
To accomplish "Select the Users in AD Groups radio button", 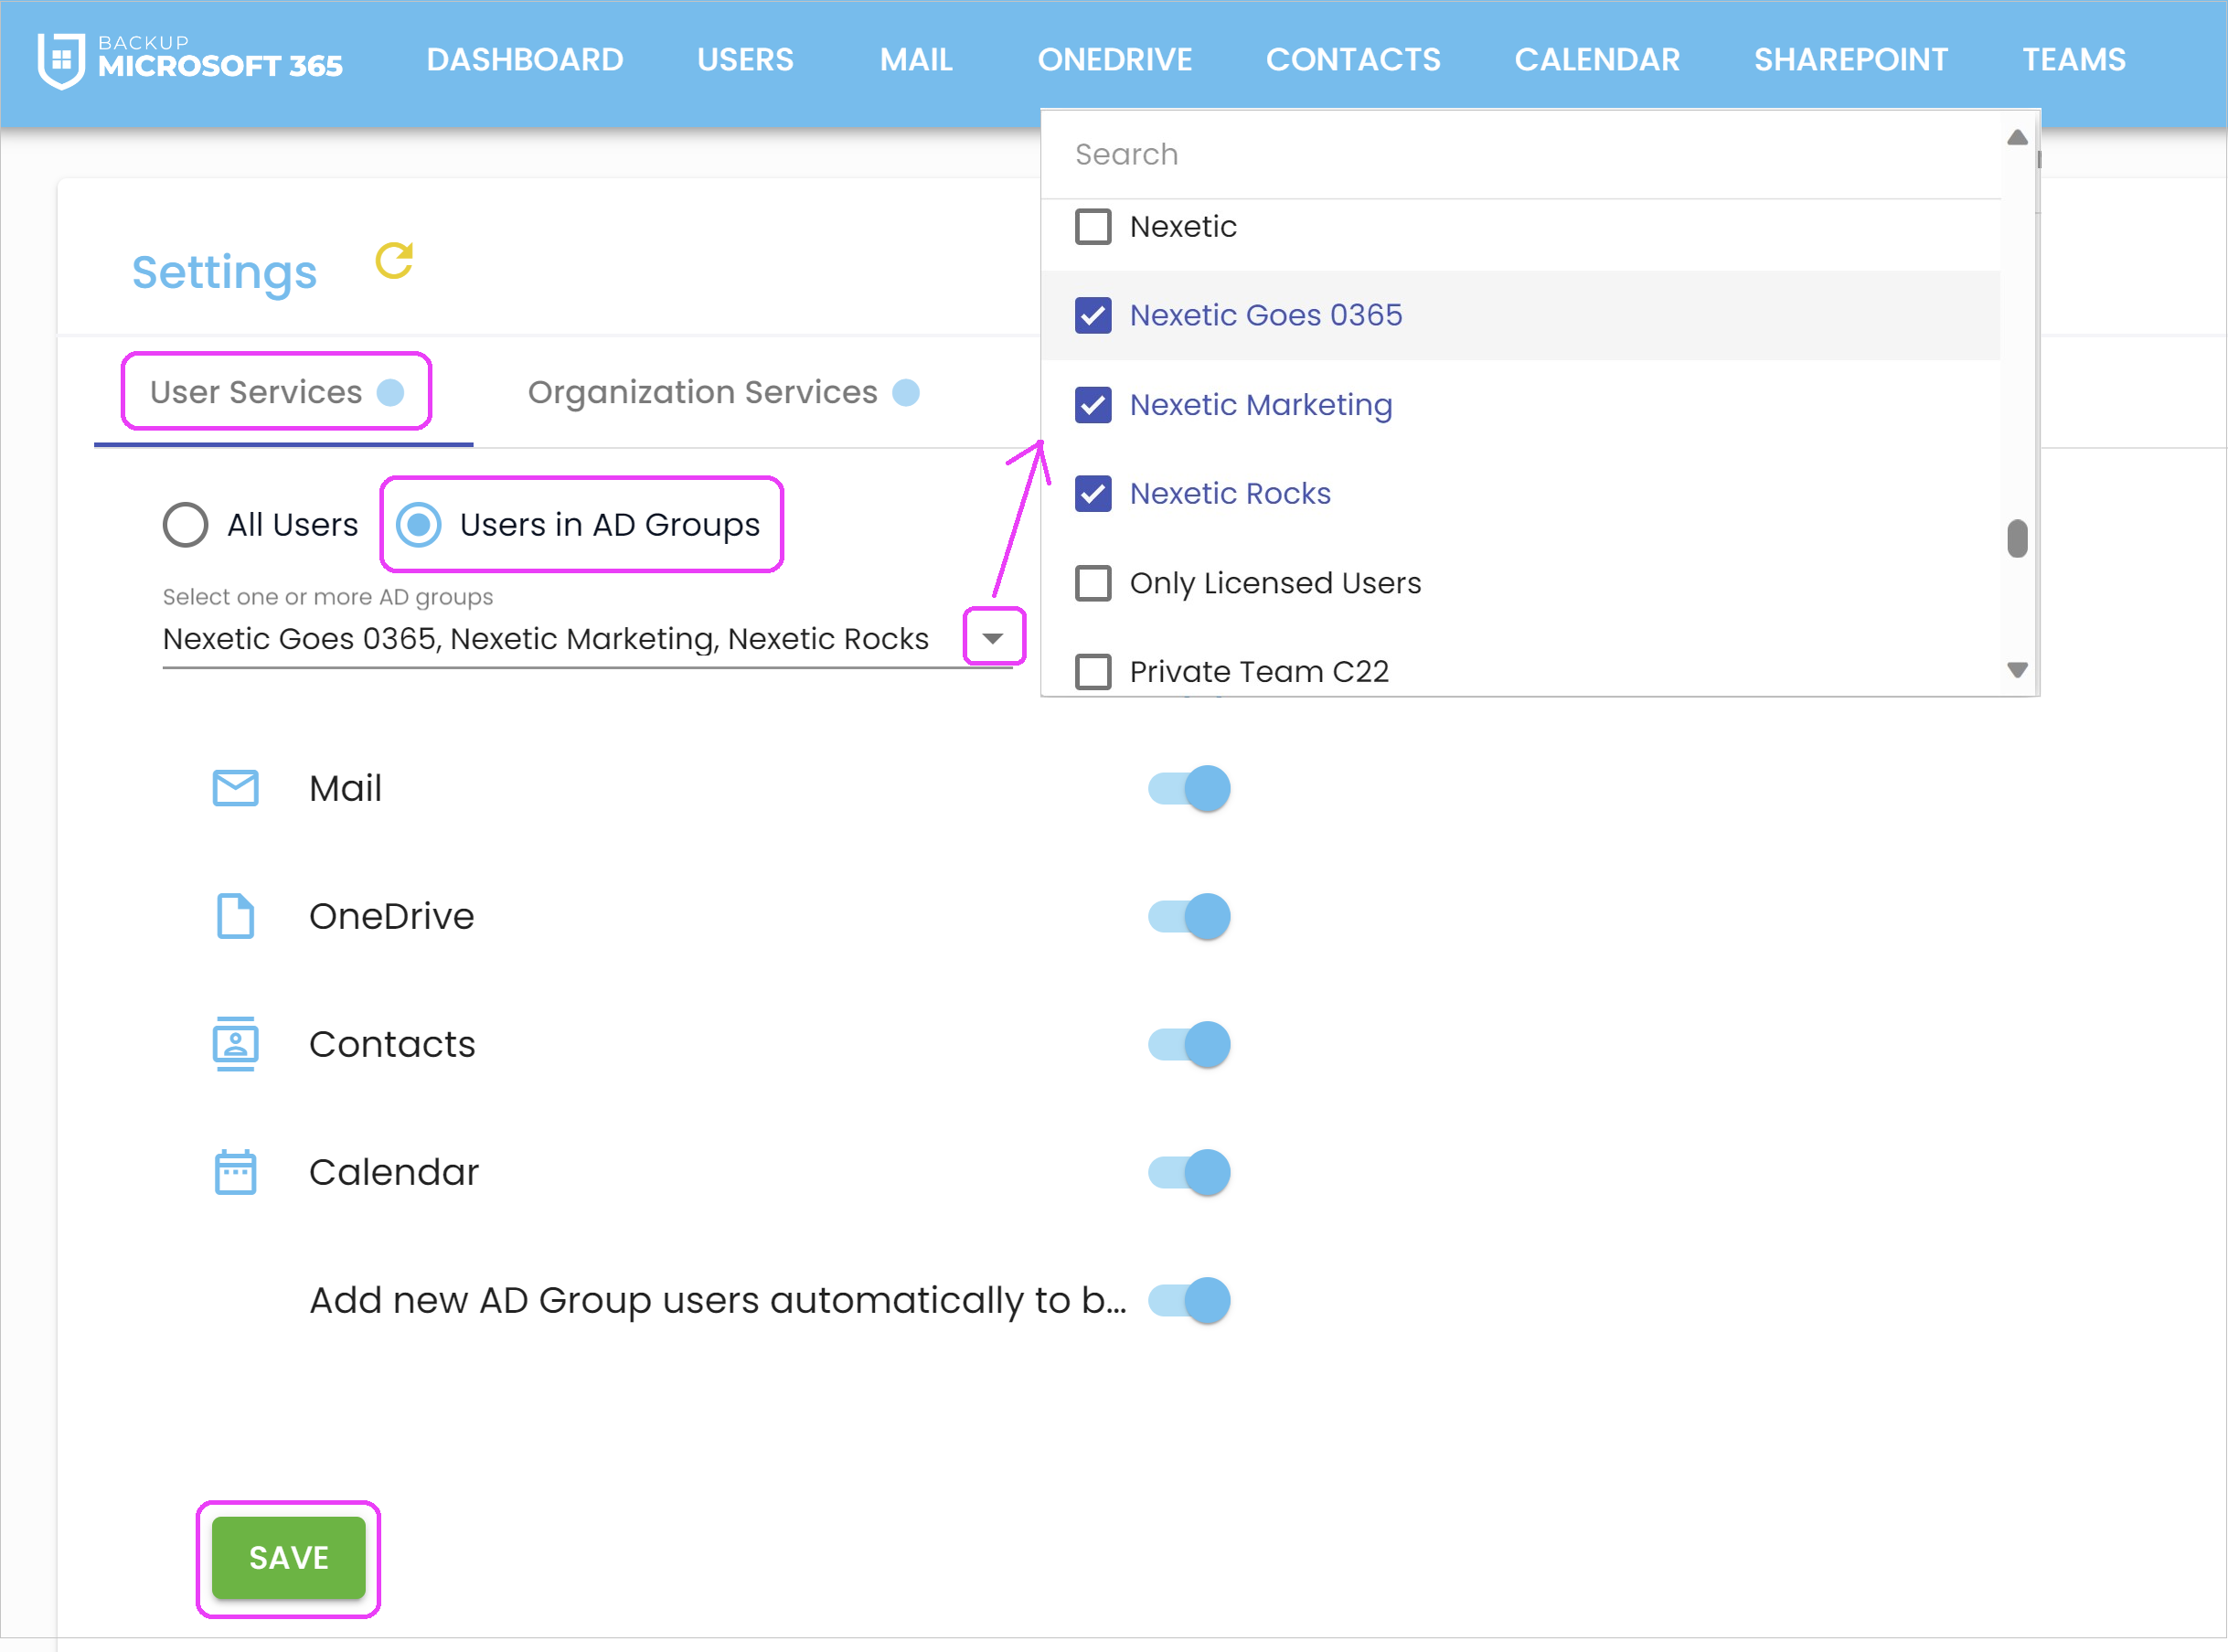I will tap(419, 525).
